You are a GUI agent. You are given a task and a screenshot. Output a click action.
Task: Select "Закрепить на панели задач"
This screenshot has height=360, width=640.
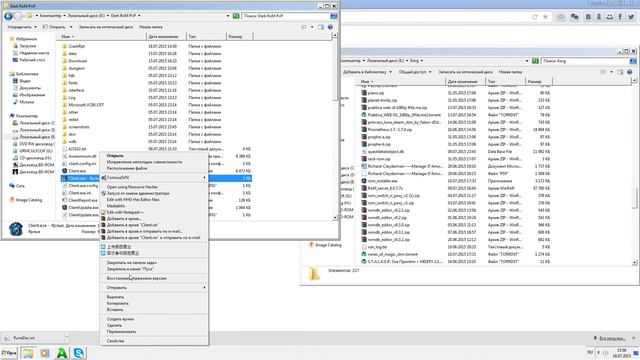coord(131,262)
